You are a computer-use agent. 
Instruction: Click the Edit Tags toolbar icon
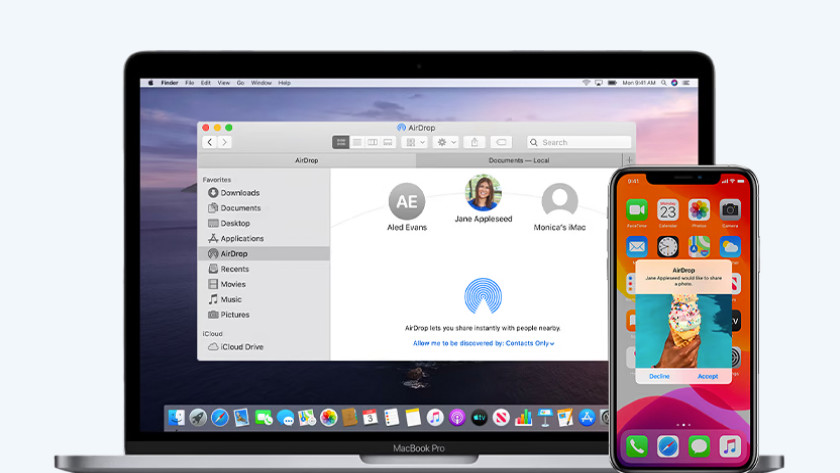[502, 142]
